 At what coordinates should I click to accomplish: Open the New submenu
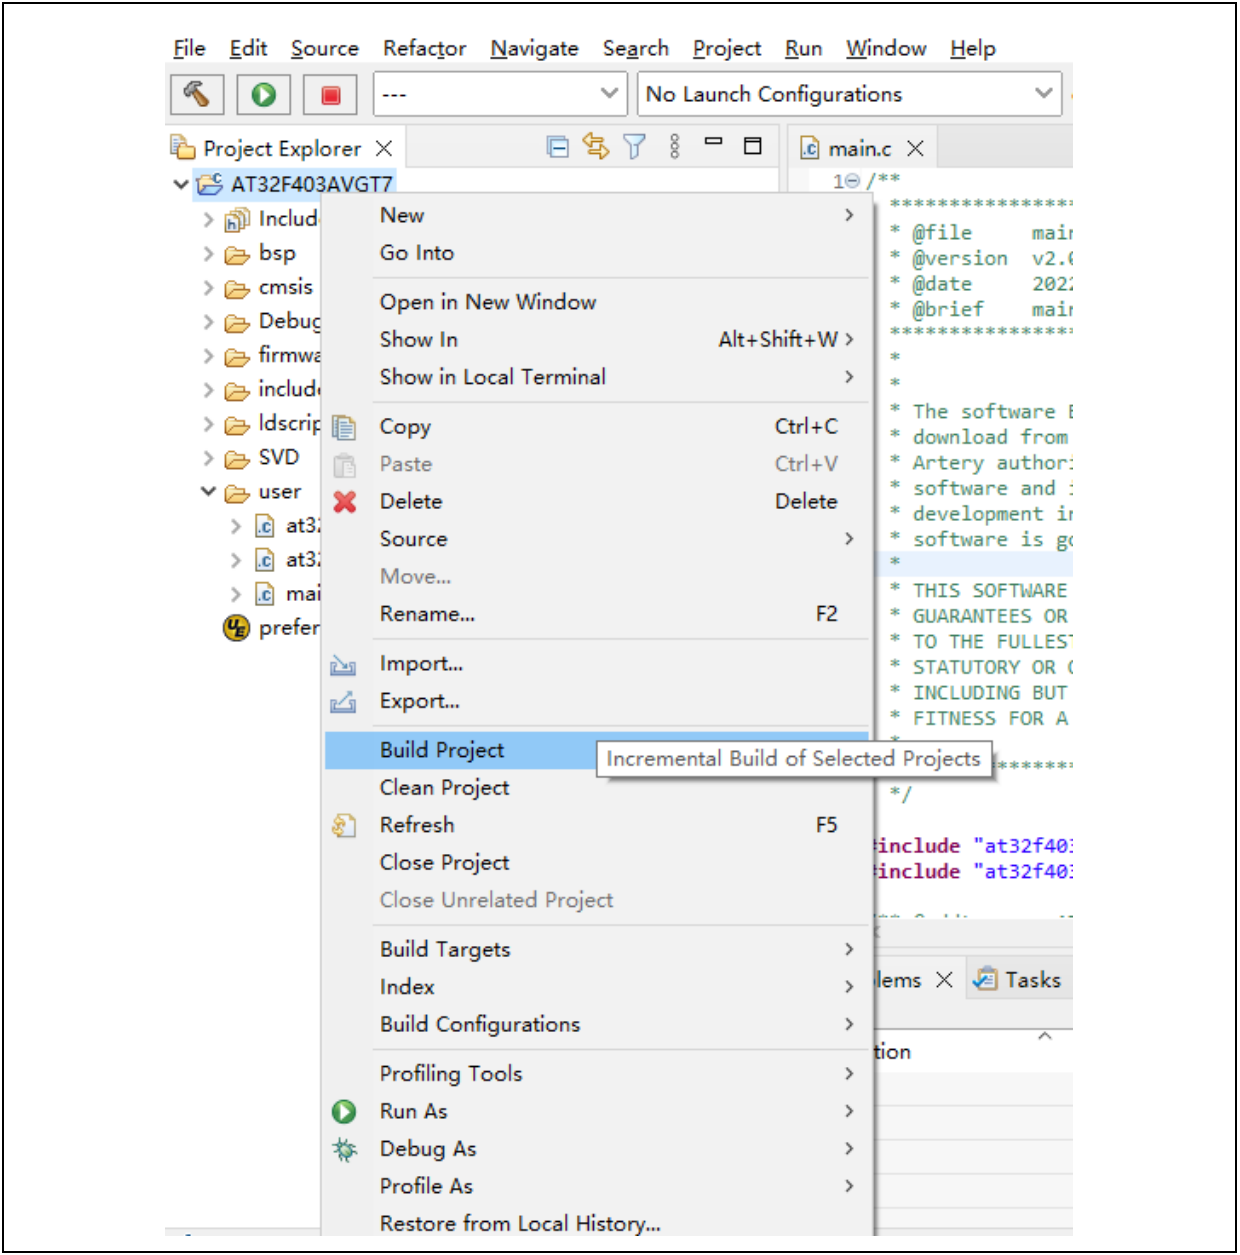point(597,216)
